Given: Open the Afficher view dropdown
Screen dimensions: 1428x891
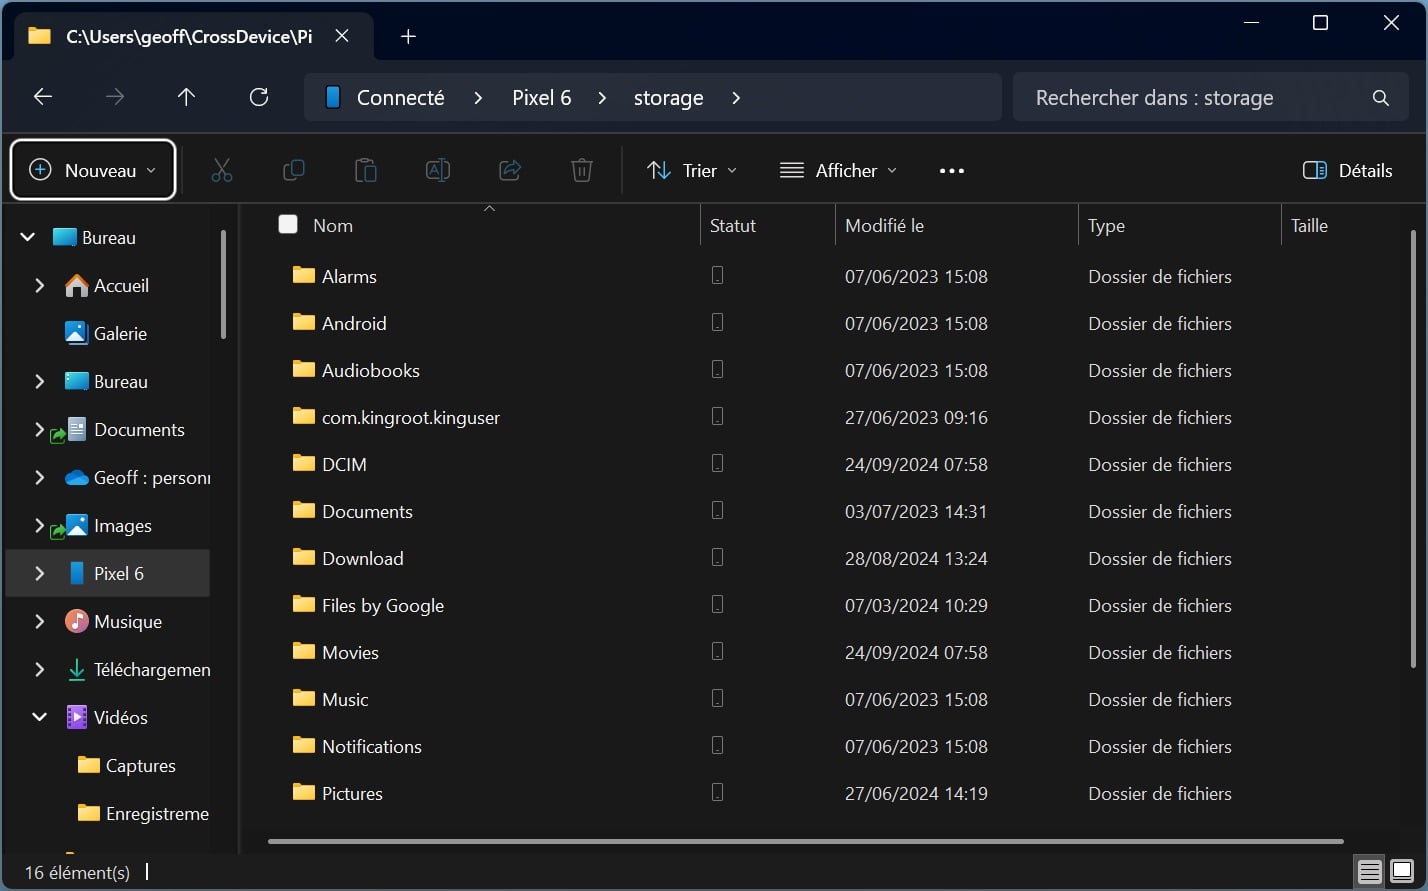Looking at the screenshot, I should coord(838,171).
